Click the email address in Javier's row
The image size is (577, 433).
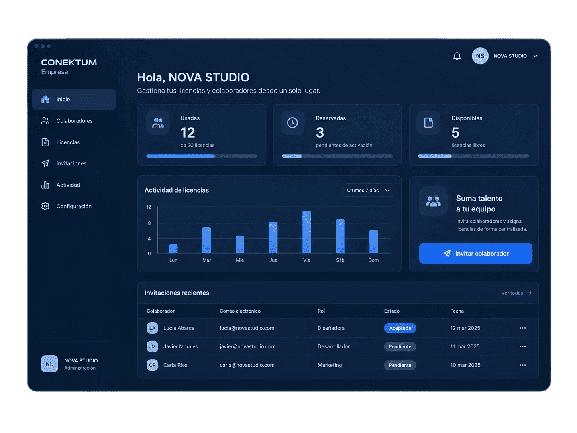pos(247,346)
